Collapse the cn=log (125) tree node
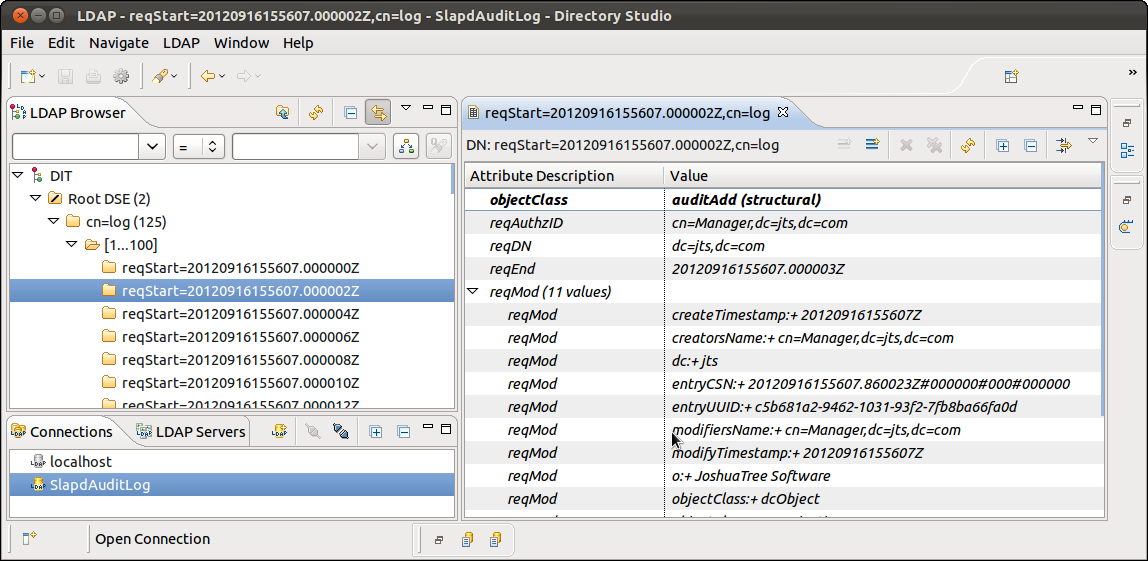1148x561 pixels. pos(53,222)
